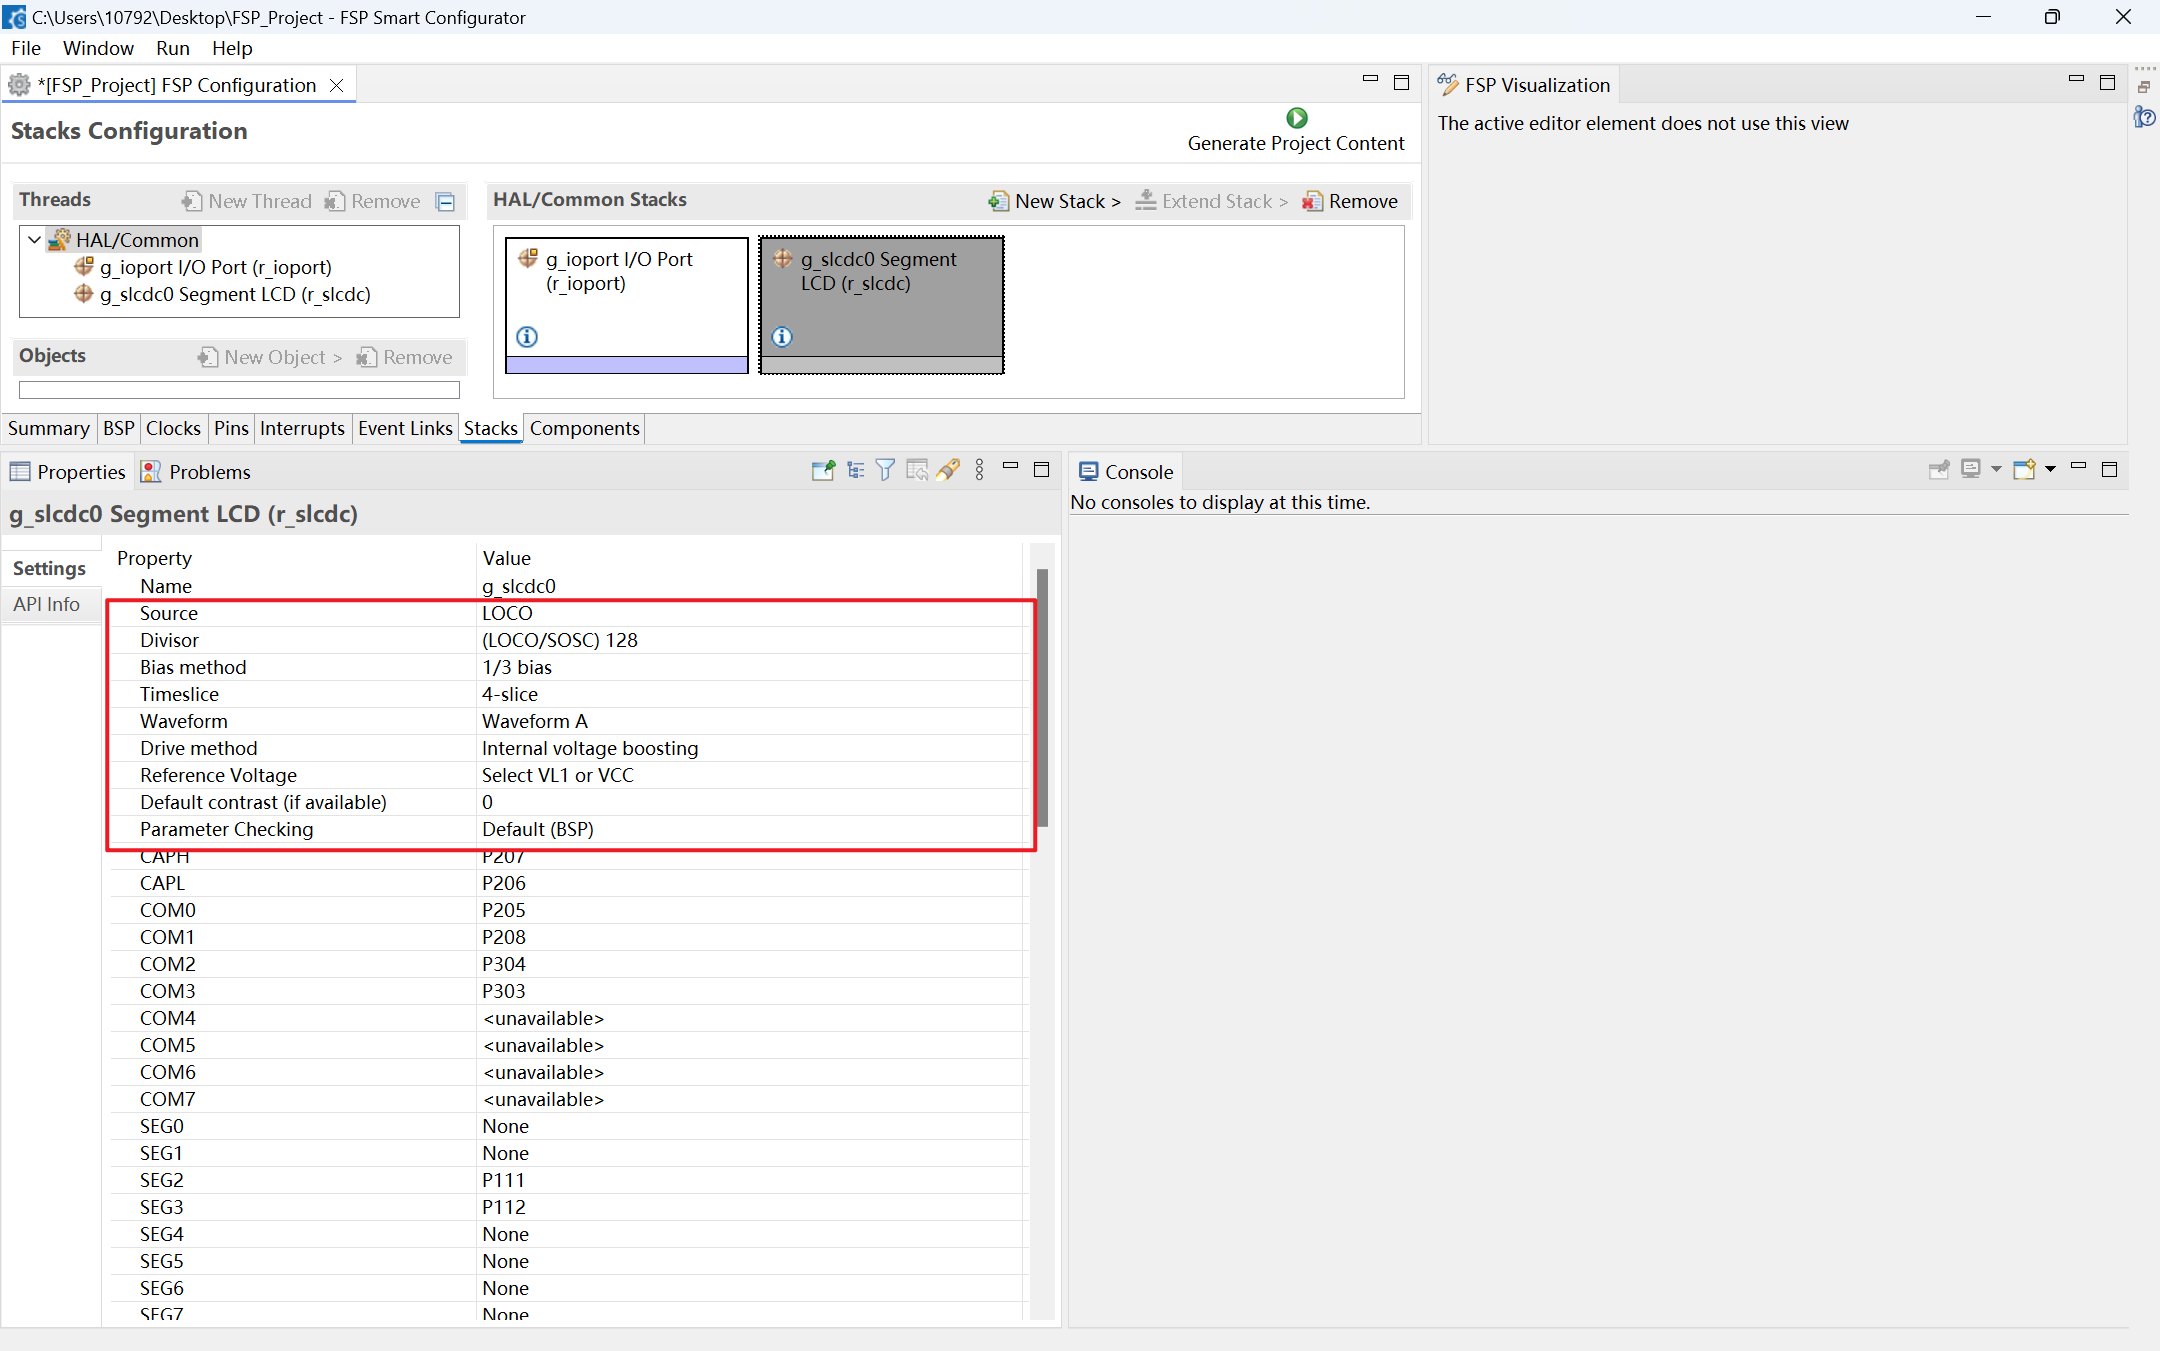Image resolution: width=2160 pixels, height=1351 pixels.
Task: Select the g_ioport I/O Port stack block
Action: (626, 305)
